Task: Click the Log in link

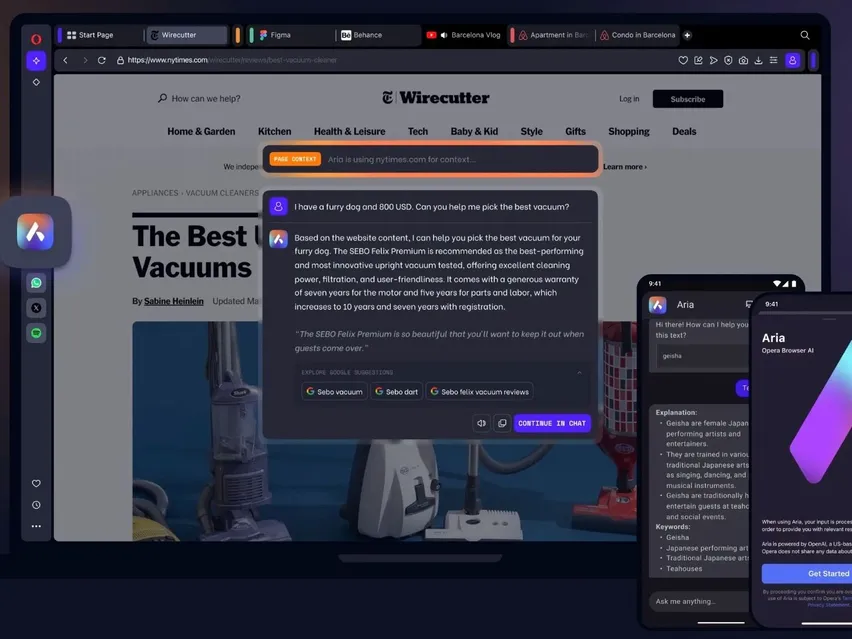Action: (x=629, y=99)
